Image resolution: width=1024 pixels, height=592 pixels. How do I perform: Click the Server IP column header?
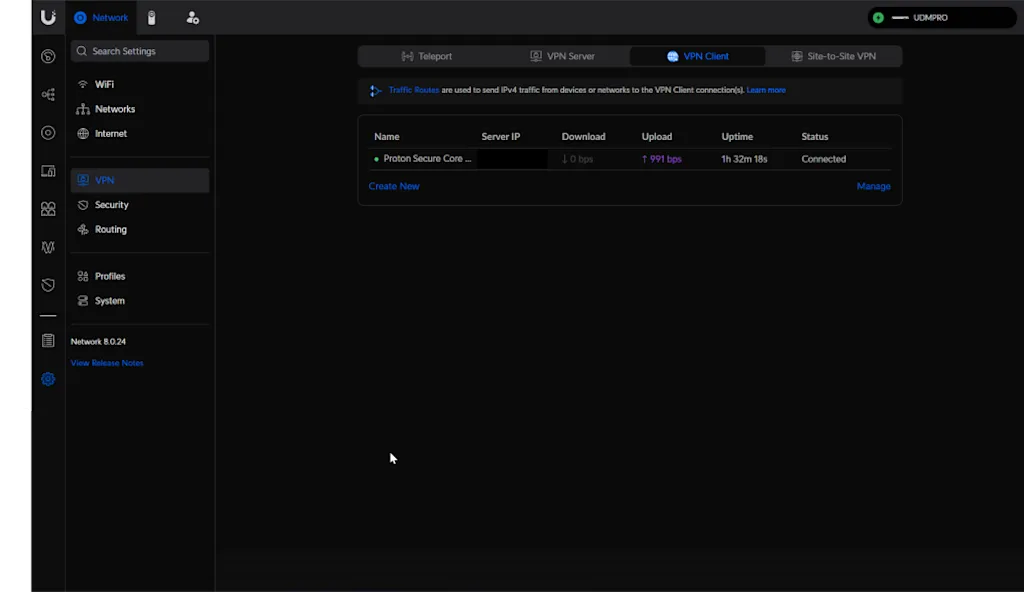point(501,137)
